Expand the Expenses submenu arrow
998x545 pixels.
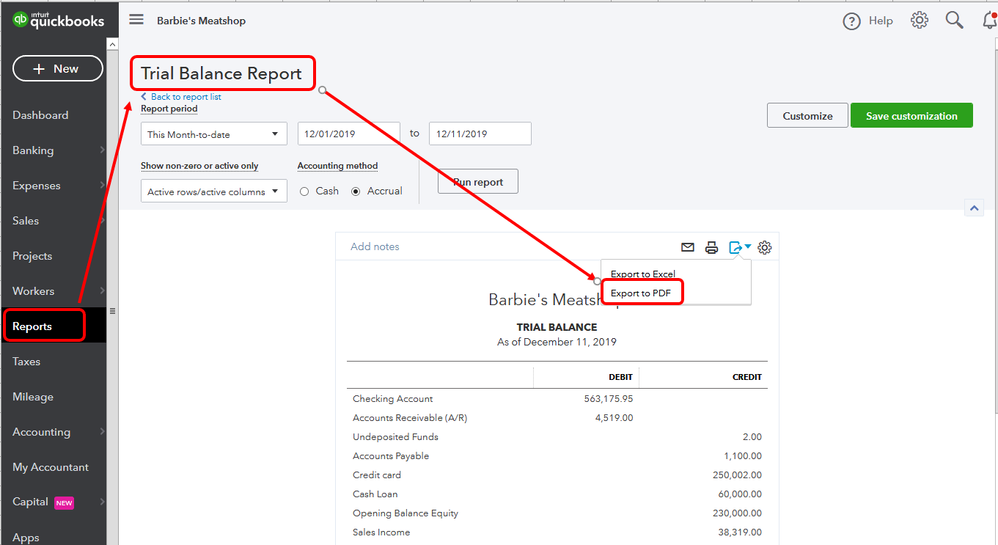coord(102,185)
